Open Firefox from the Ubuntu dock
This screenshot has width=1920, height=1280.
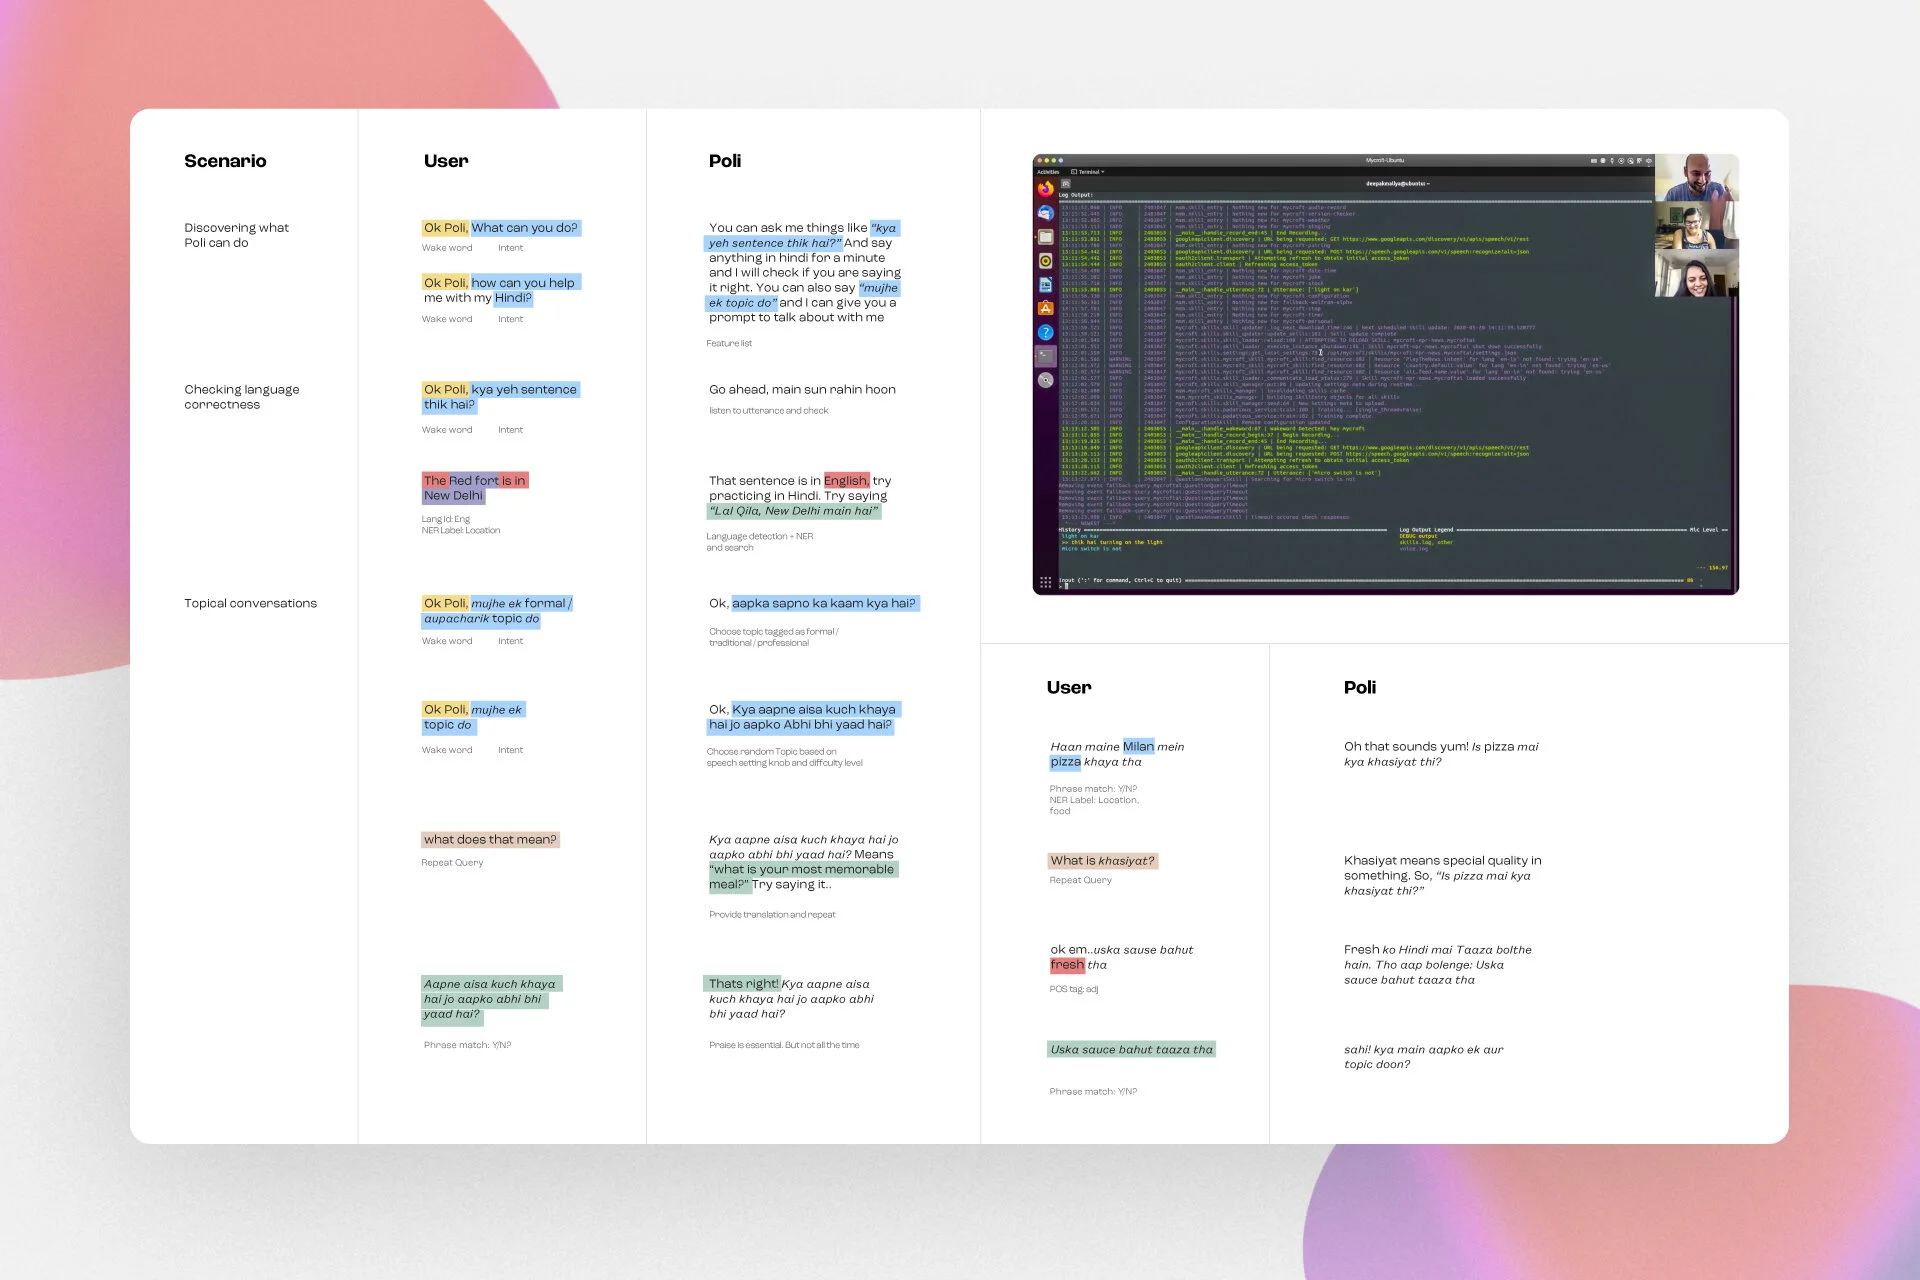pyautogui.click(x=1045, y=189)
